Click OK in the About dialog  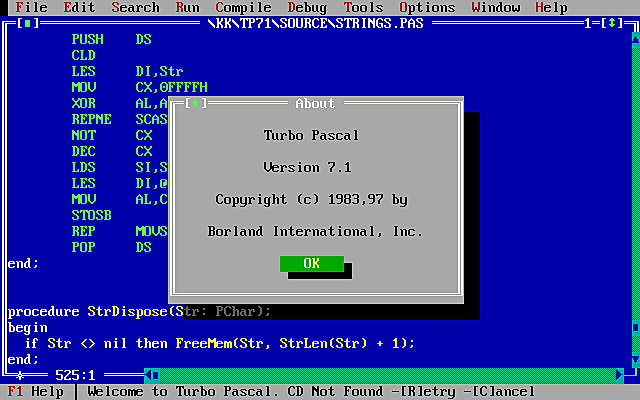point(312,263)
